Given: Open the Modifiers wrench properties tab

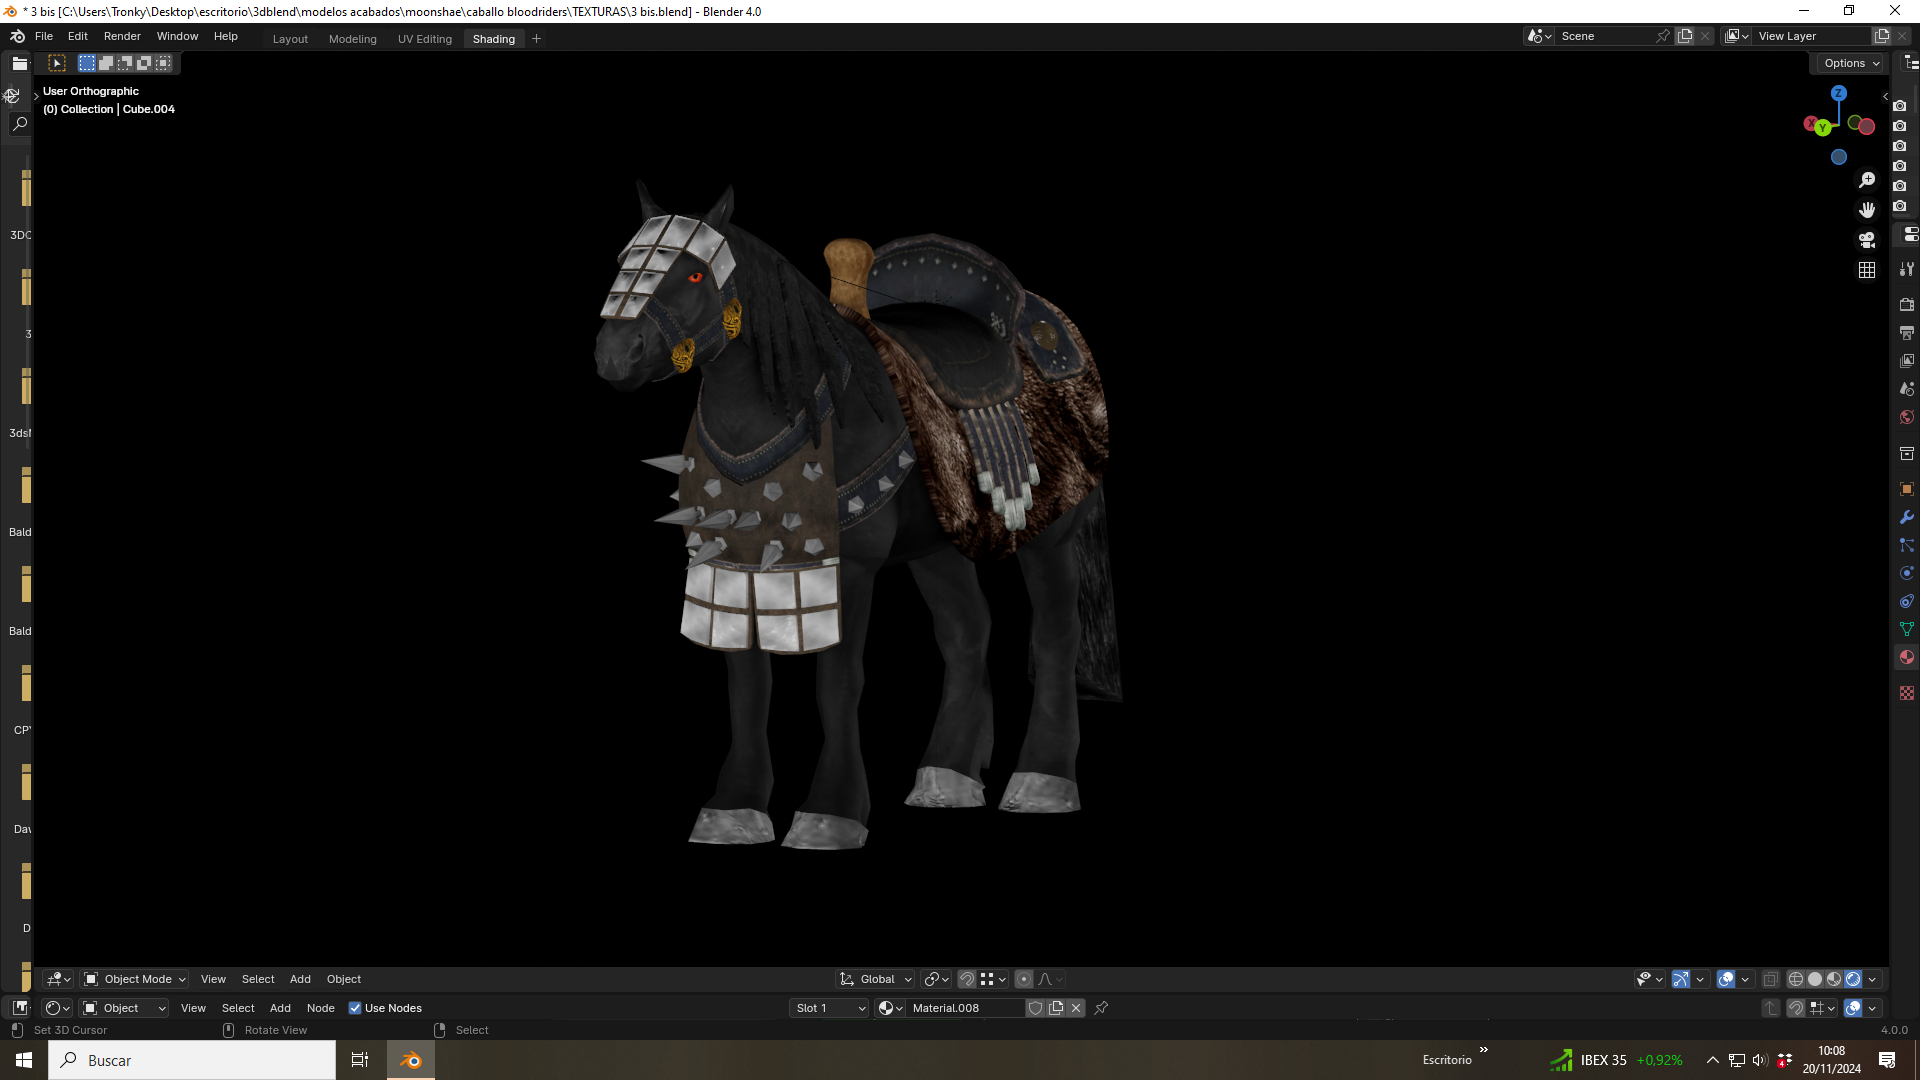Looking at the screenshot, I should tap(1907, 517).
